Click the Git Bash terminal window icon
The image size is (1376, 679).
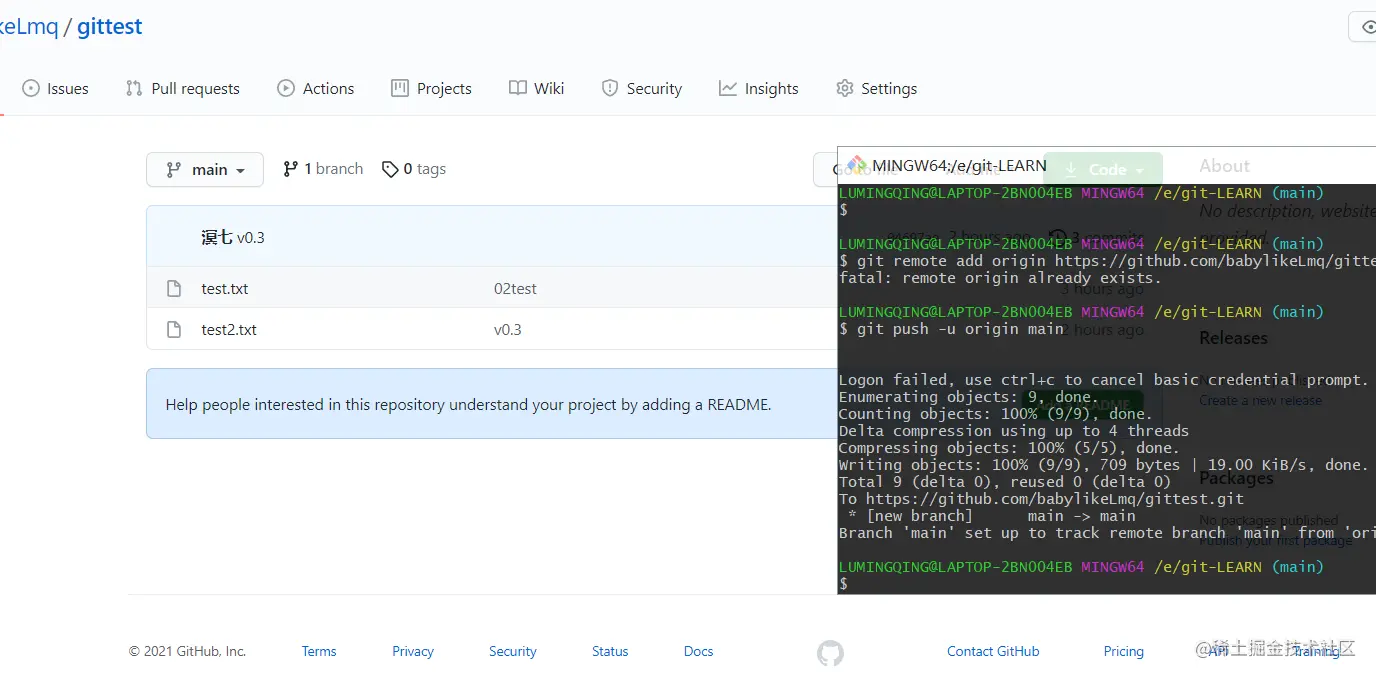(x=856, y=165)
